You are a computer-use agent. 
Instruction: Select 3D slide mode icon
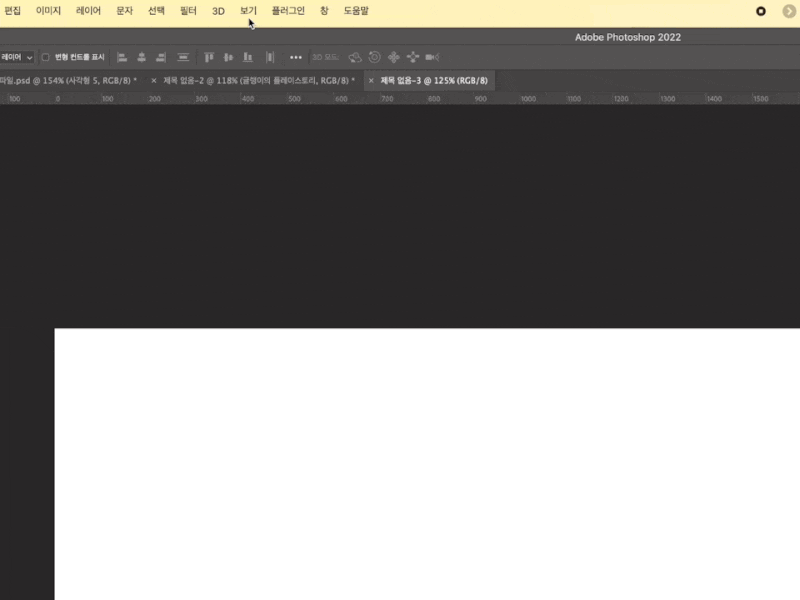point(413,57)
